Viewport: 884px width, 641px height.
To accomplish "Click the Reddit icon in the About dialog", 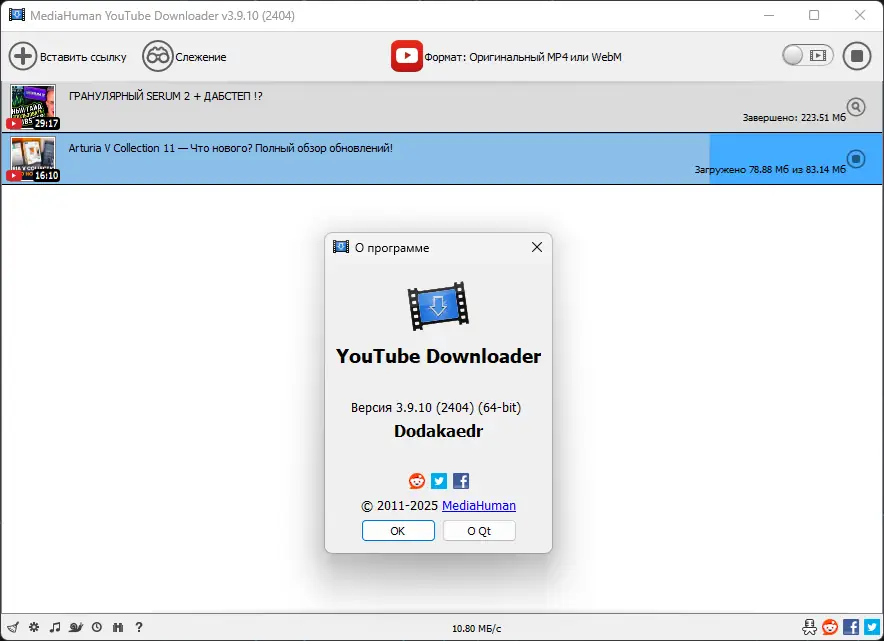I will tap(417, 481).
